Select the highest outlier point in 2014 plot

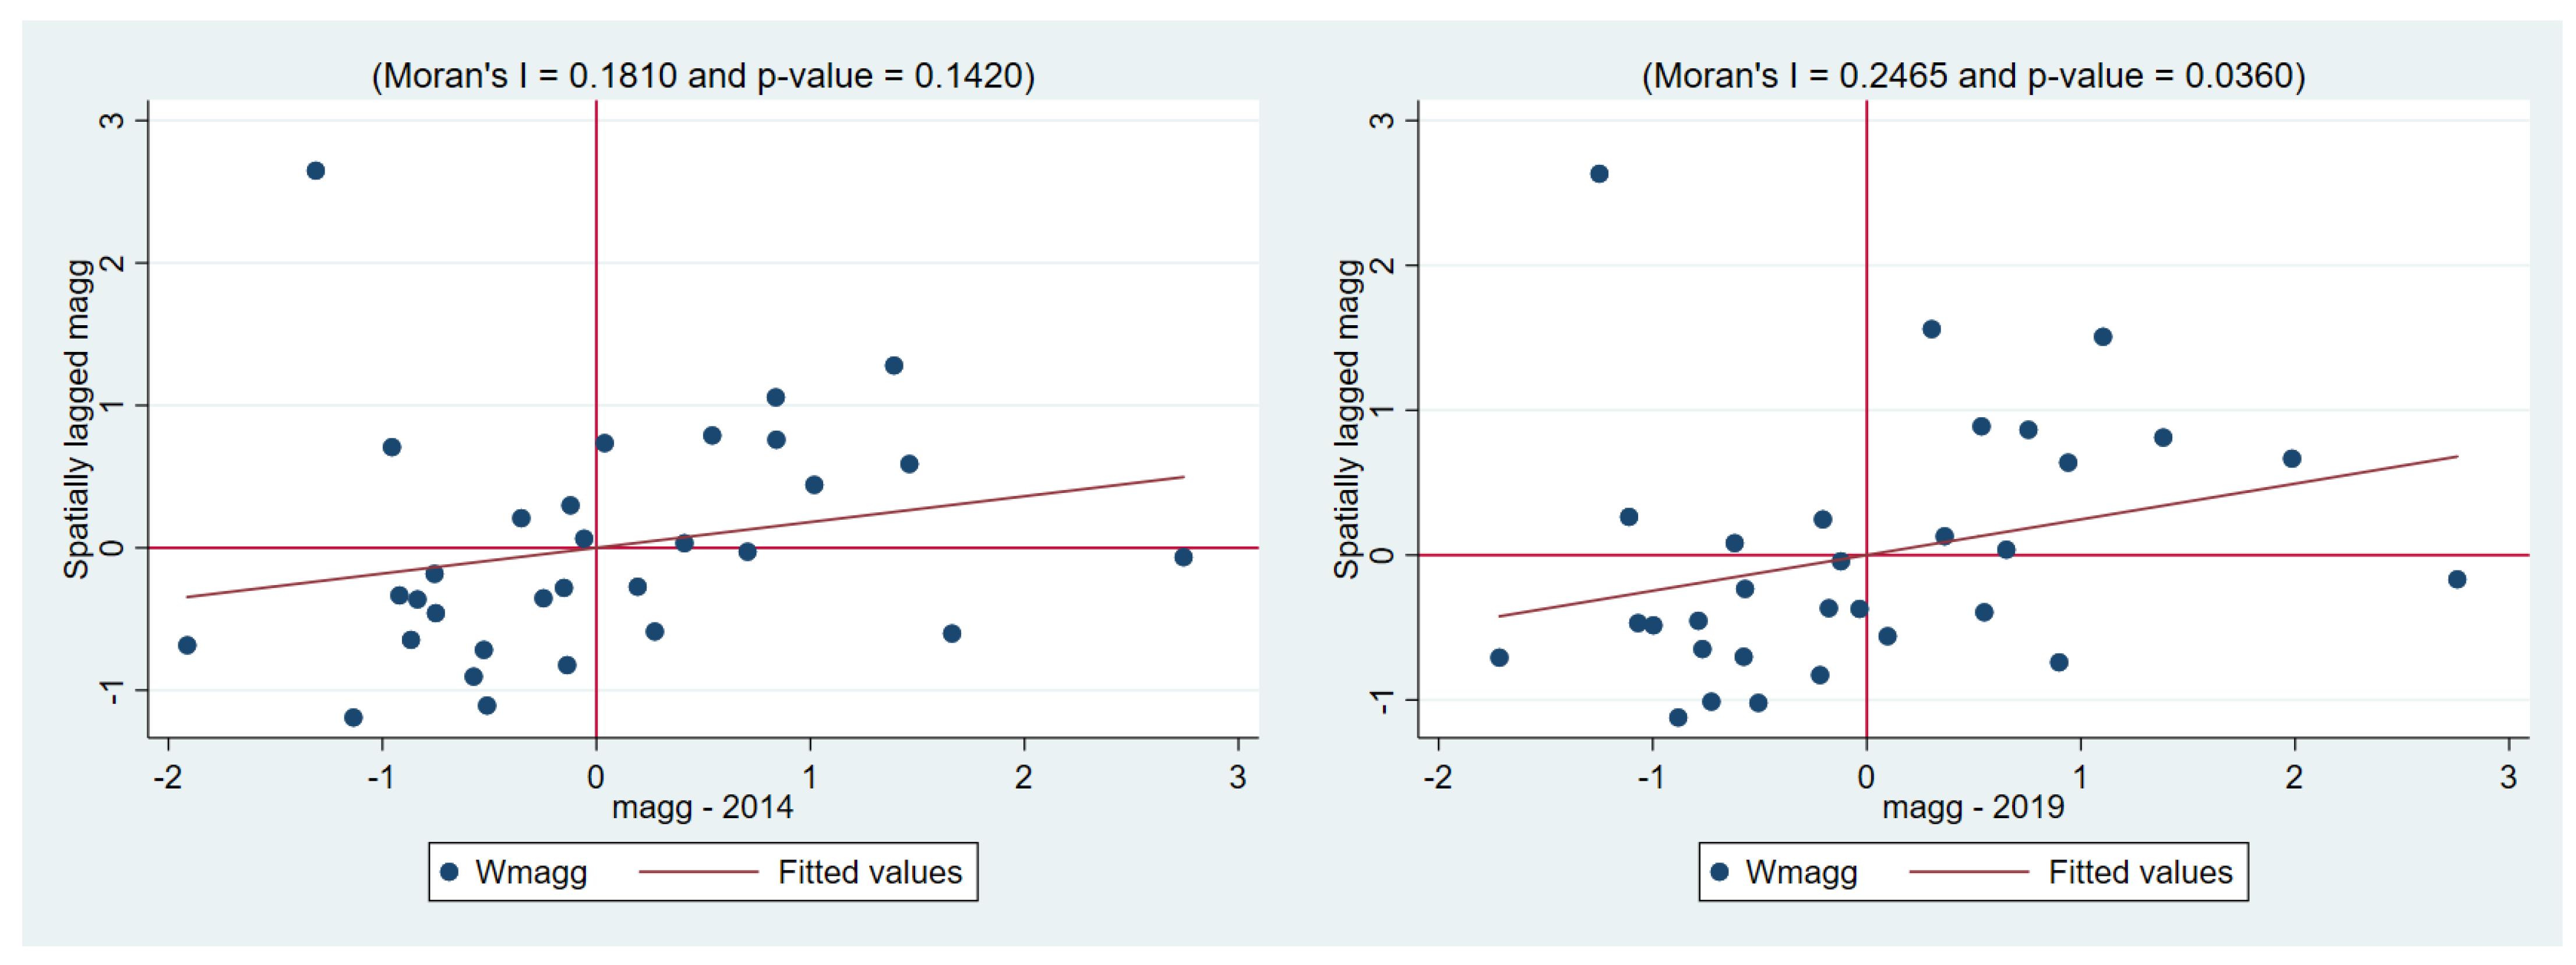(x=316, y=171)
